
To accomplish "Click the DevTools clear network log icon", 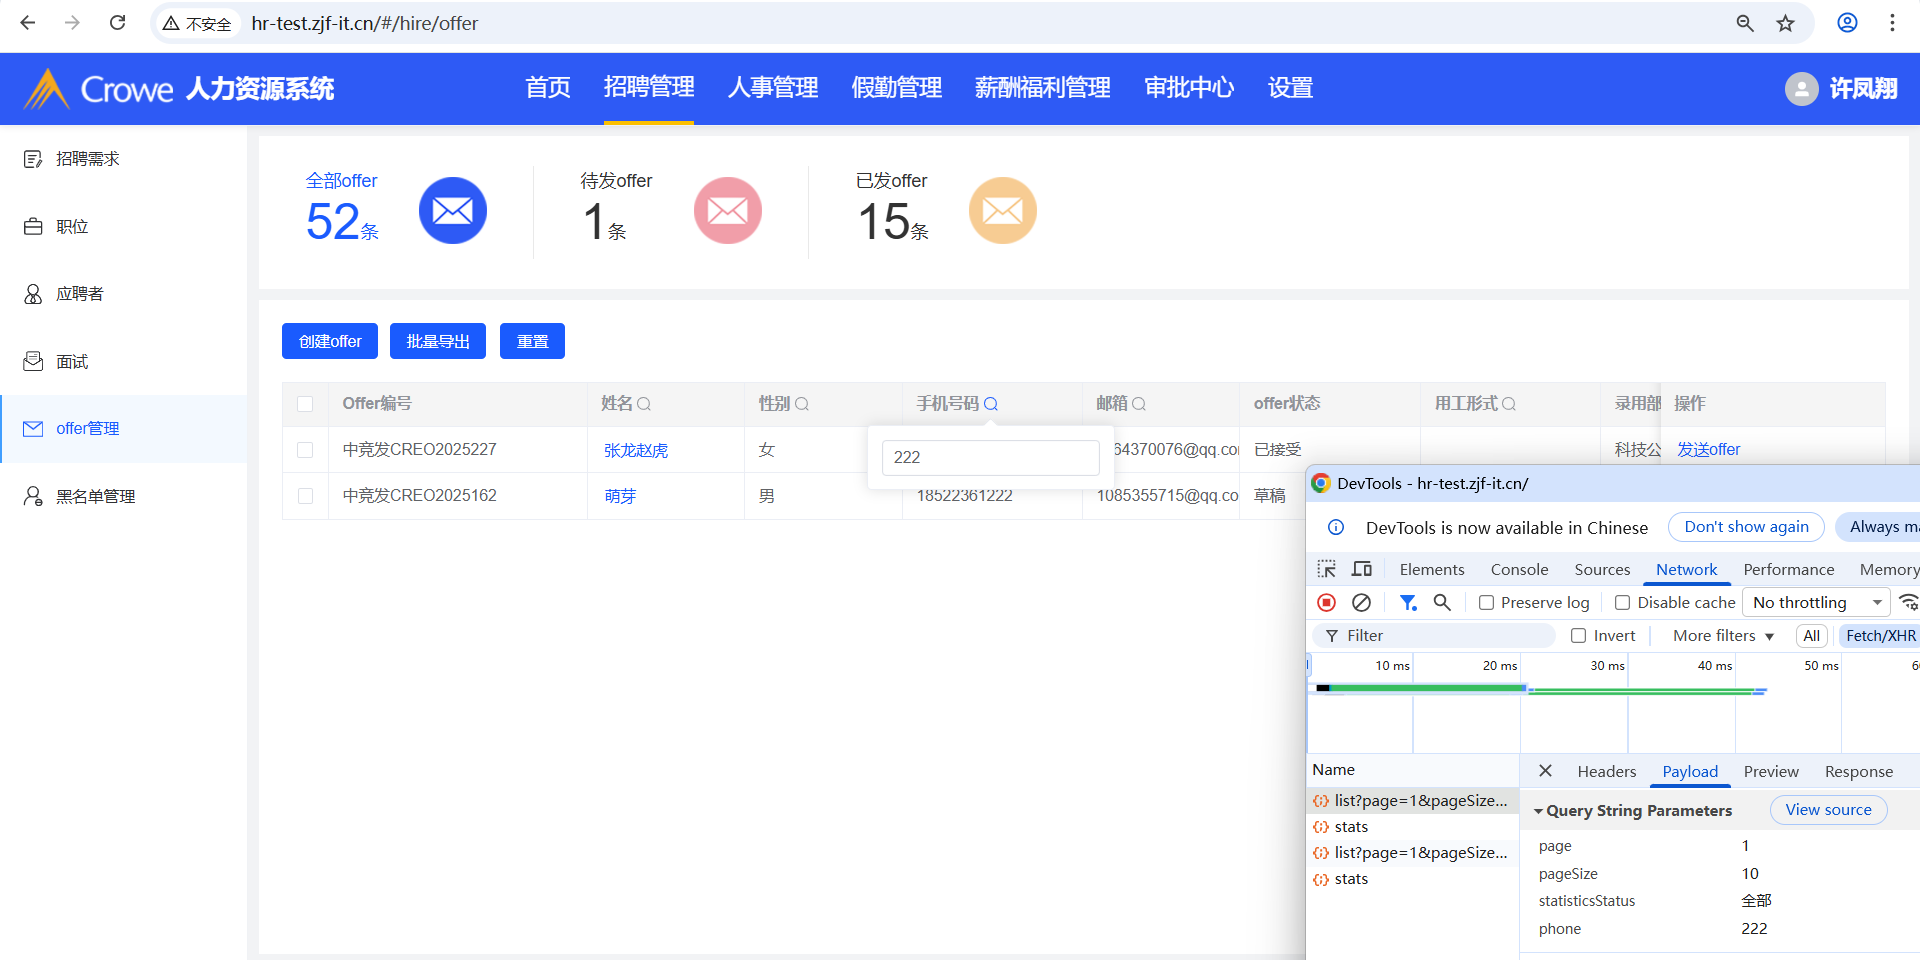I will tap(1361, 602).
